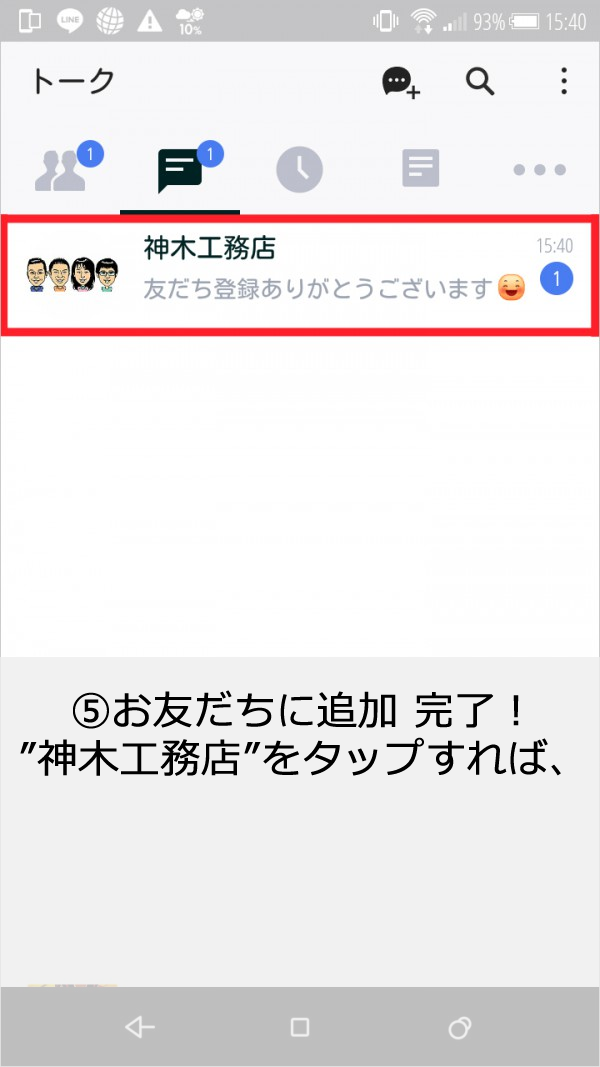The image size is (600, 1067).
Task: Switch to the Friends tab
Action: click(x=60, y=169)
